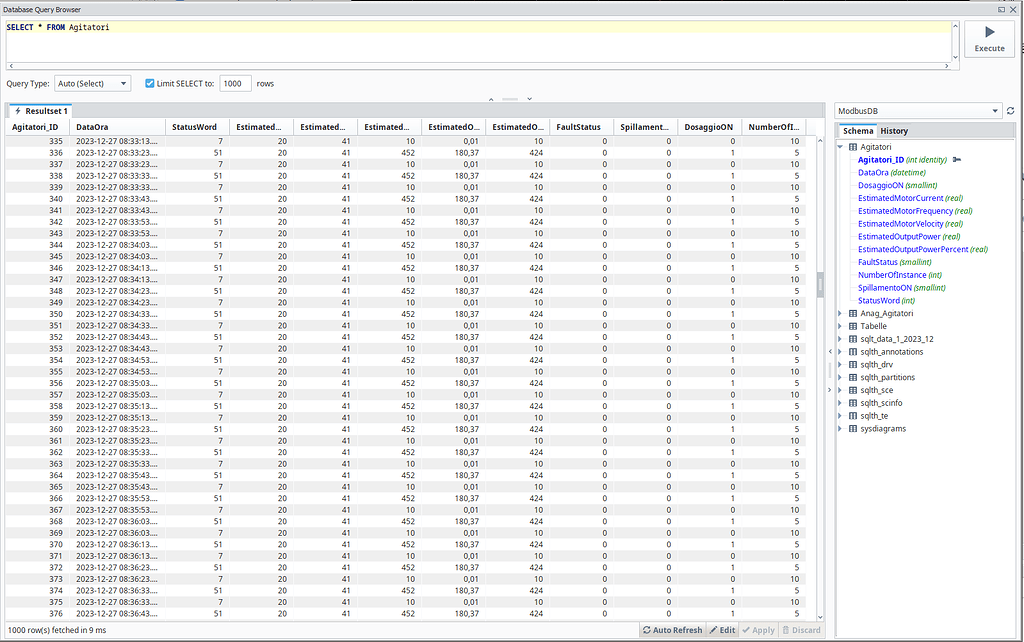Toggle Edit mode for the resultset
Viewport: 1024px width, 642px height.
pos(721,630)
